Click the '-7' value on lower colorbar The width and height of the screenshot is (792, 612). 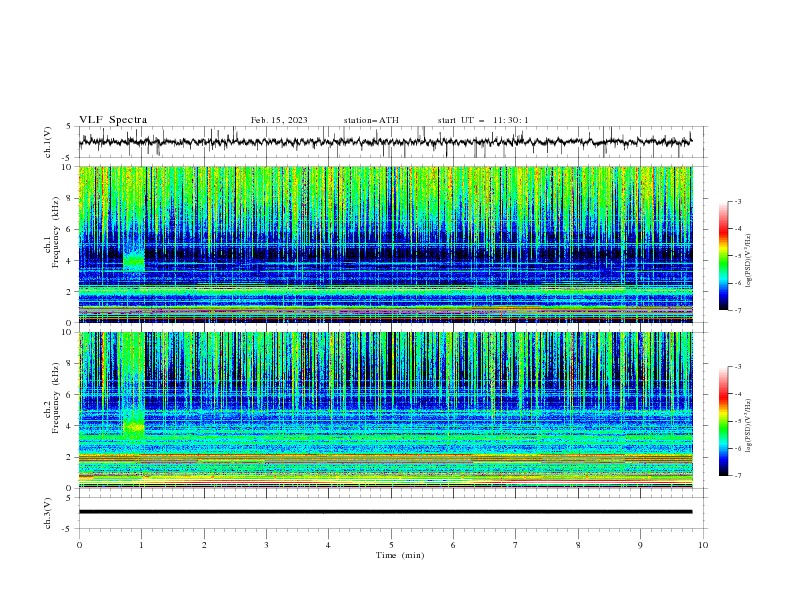737,476
